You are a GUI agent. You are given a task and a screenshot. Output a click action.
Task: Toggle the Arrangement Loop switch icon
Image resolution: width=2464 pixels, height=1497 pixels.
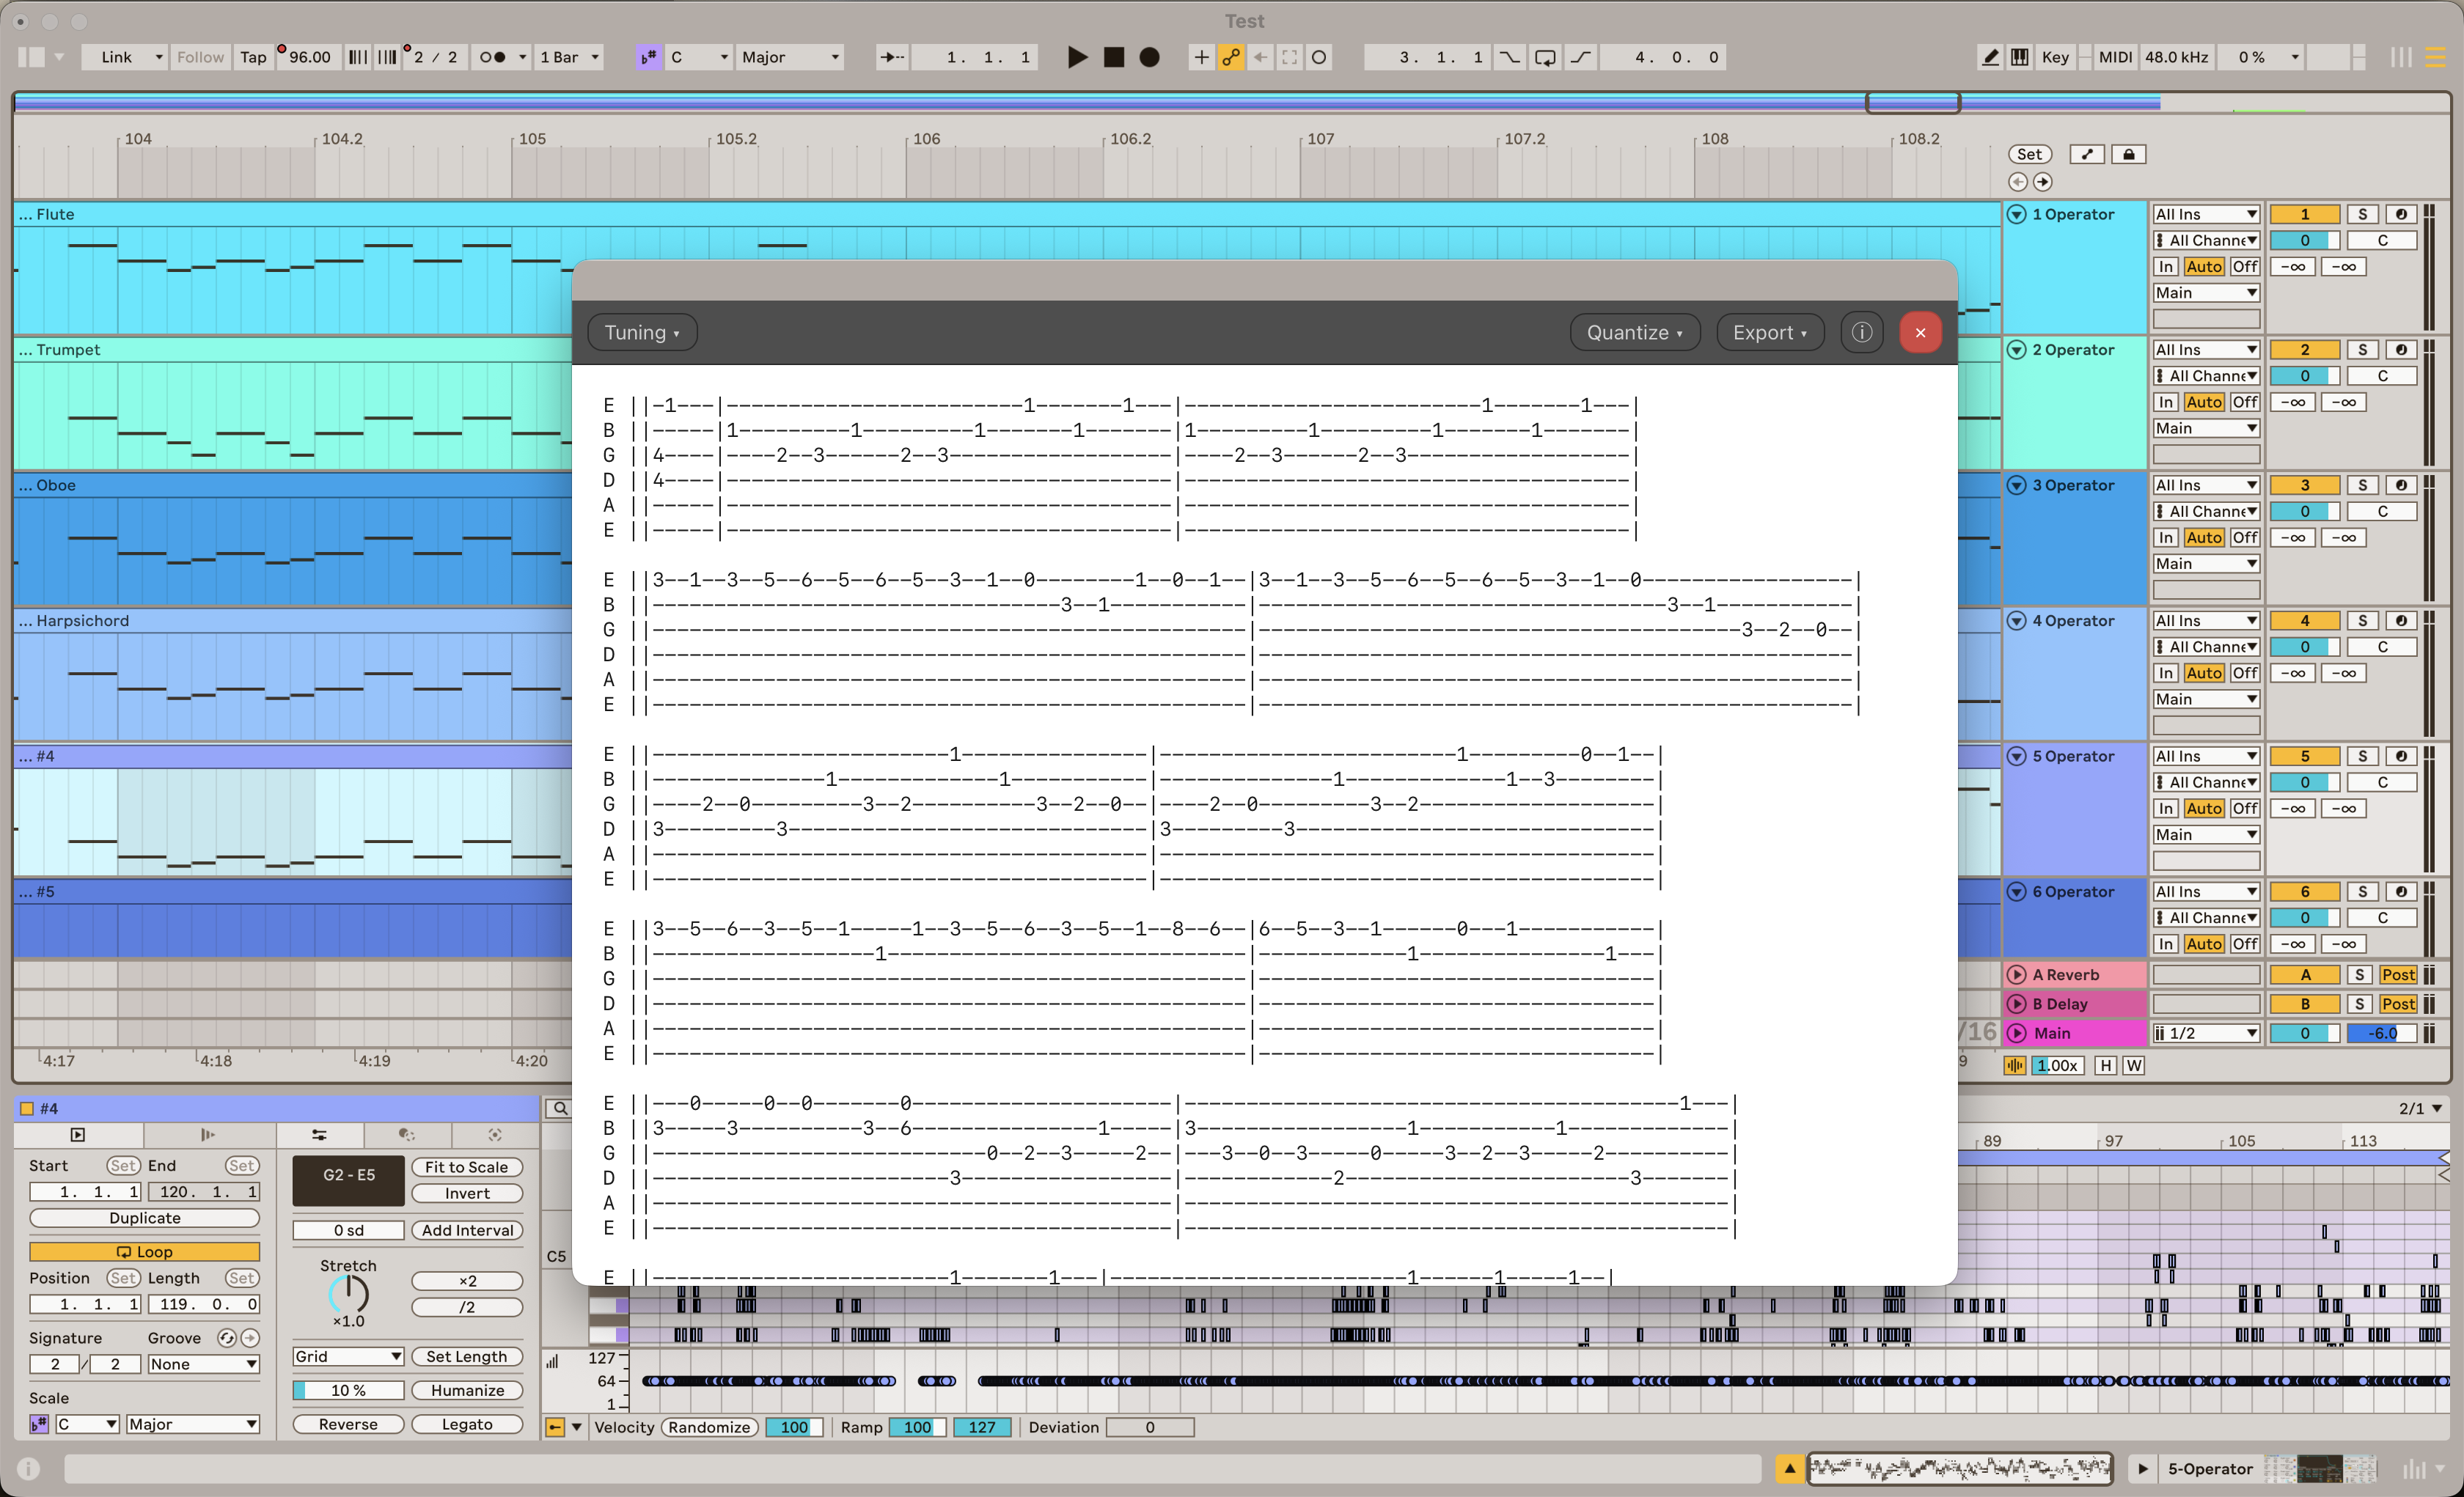[x=1545, y=58]
